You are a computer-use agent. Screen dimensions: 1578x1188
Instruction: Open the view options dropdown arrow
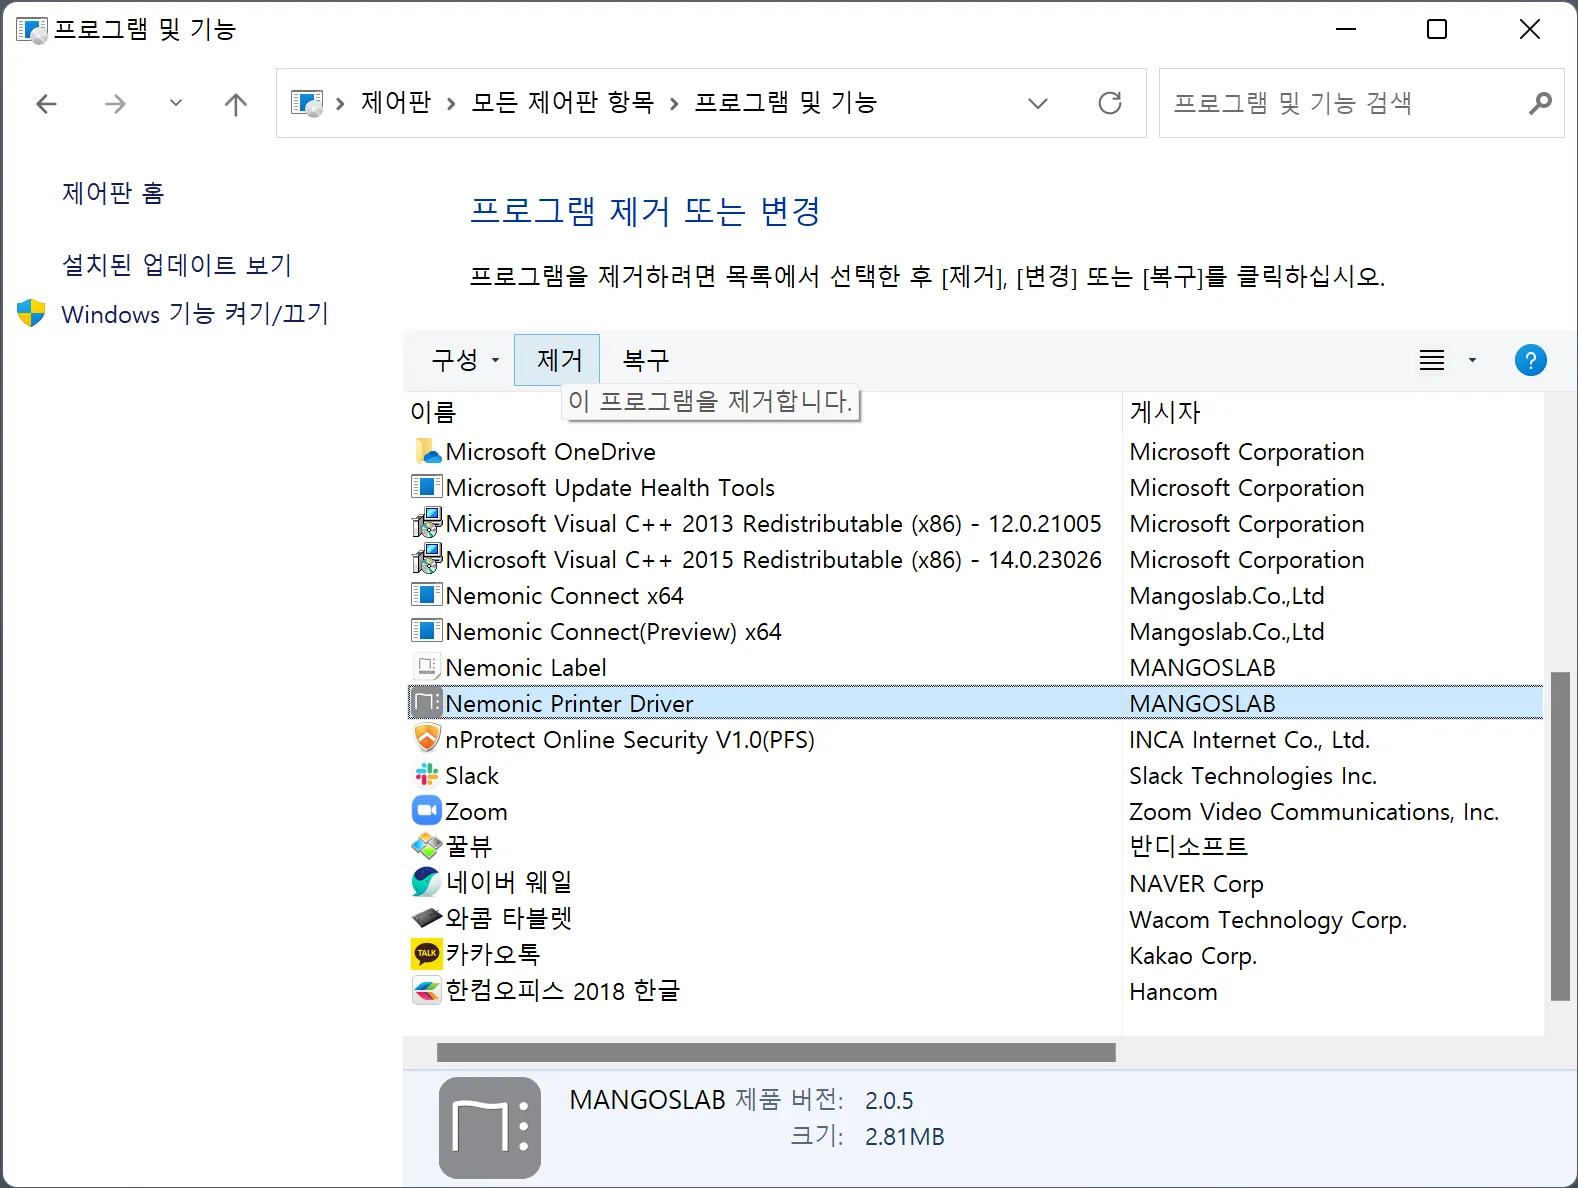click(1472, 360)
